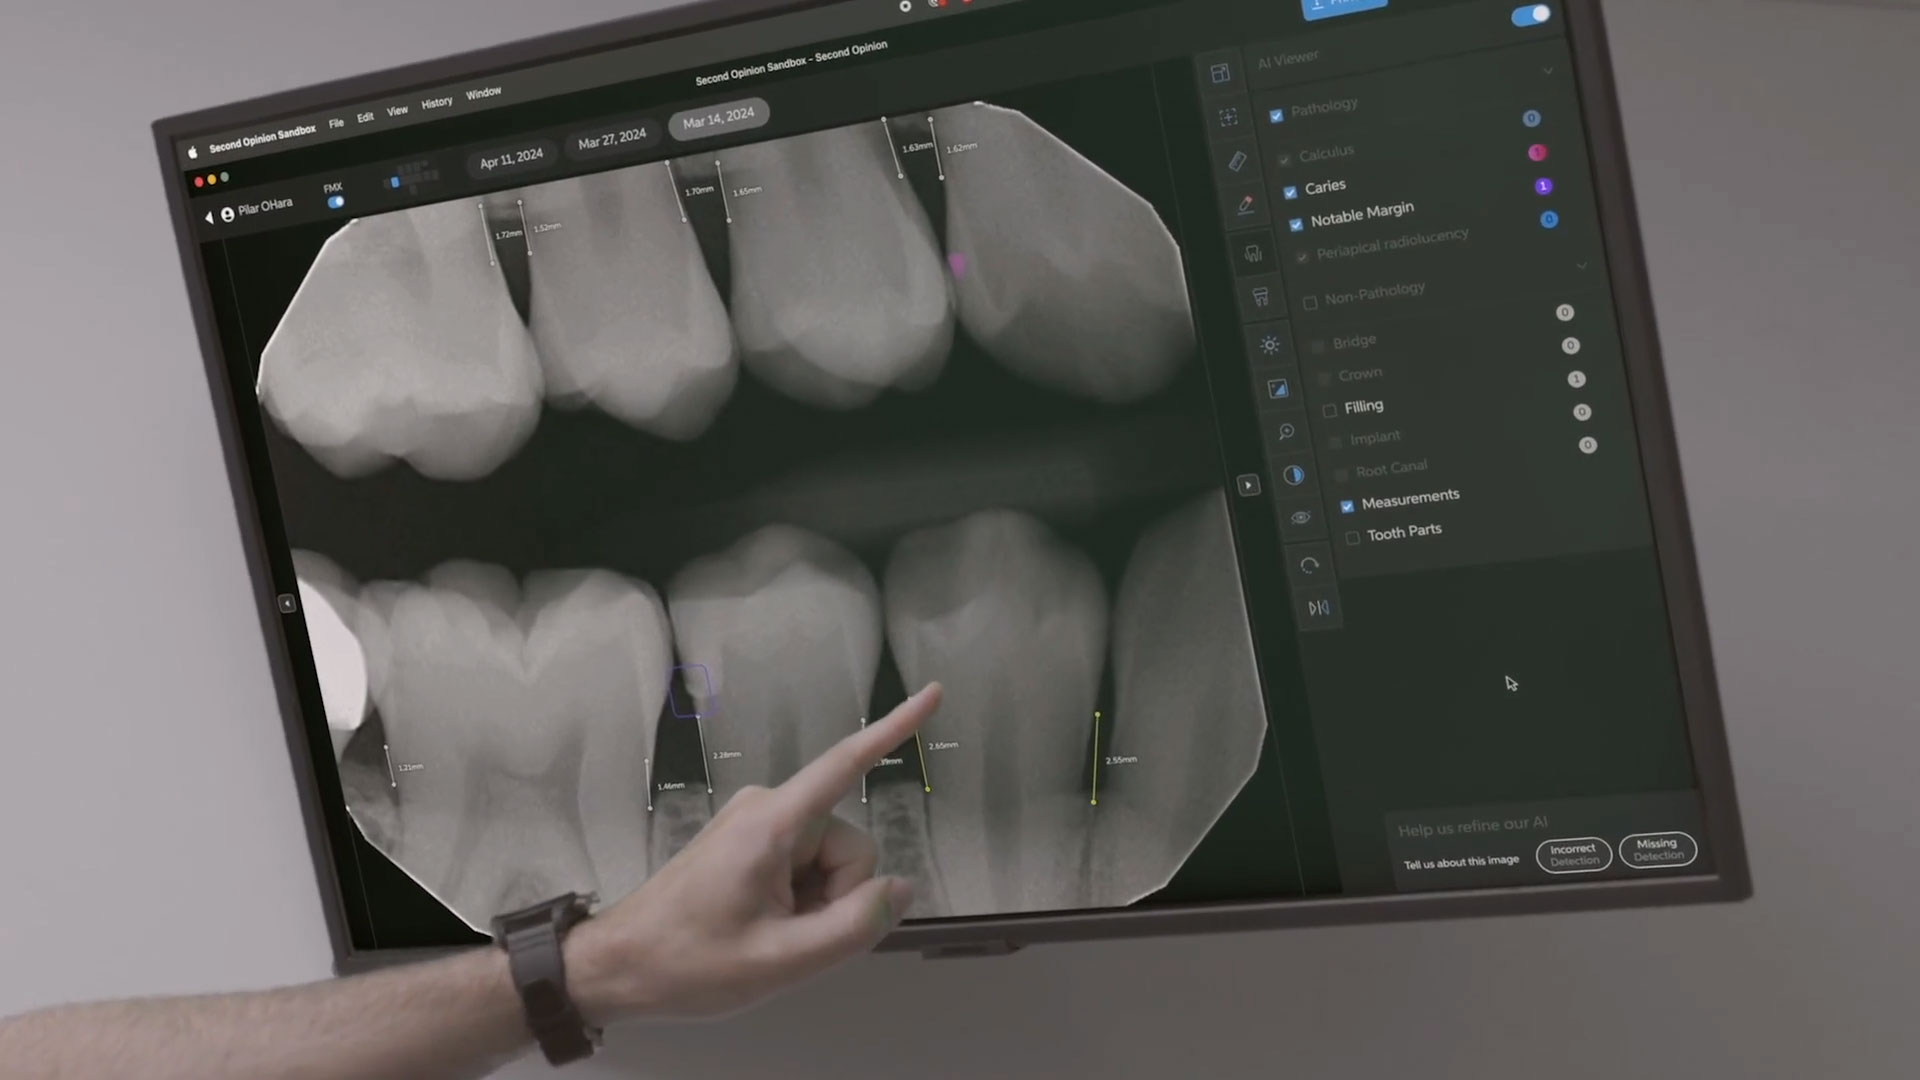Toggle the FMX switch
The height and width of the screenshot is (1080, 1920).
click(x=336, y=202)
